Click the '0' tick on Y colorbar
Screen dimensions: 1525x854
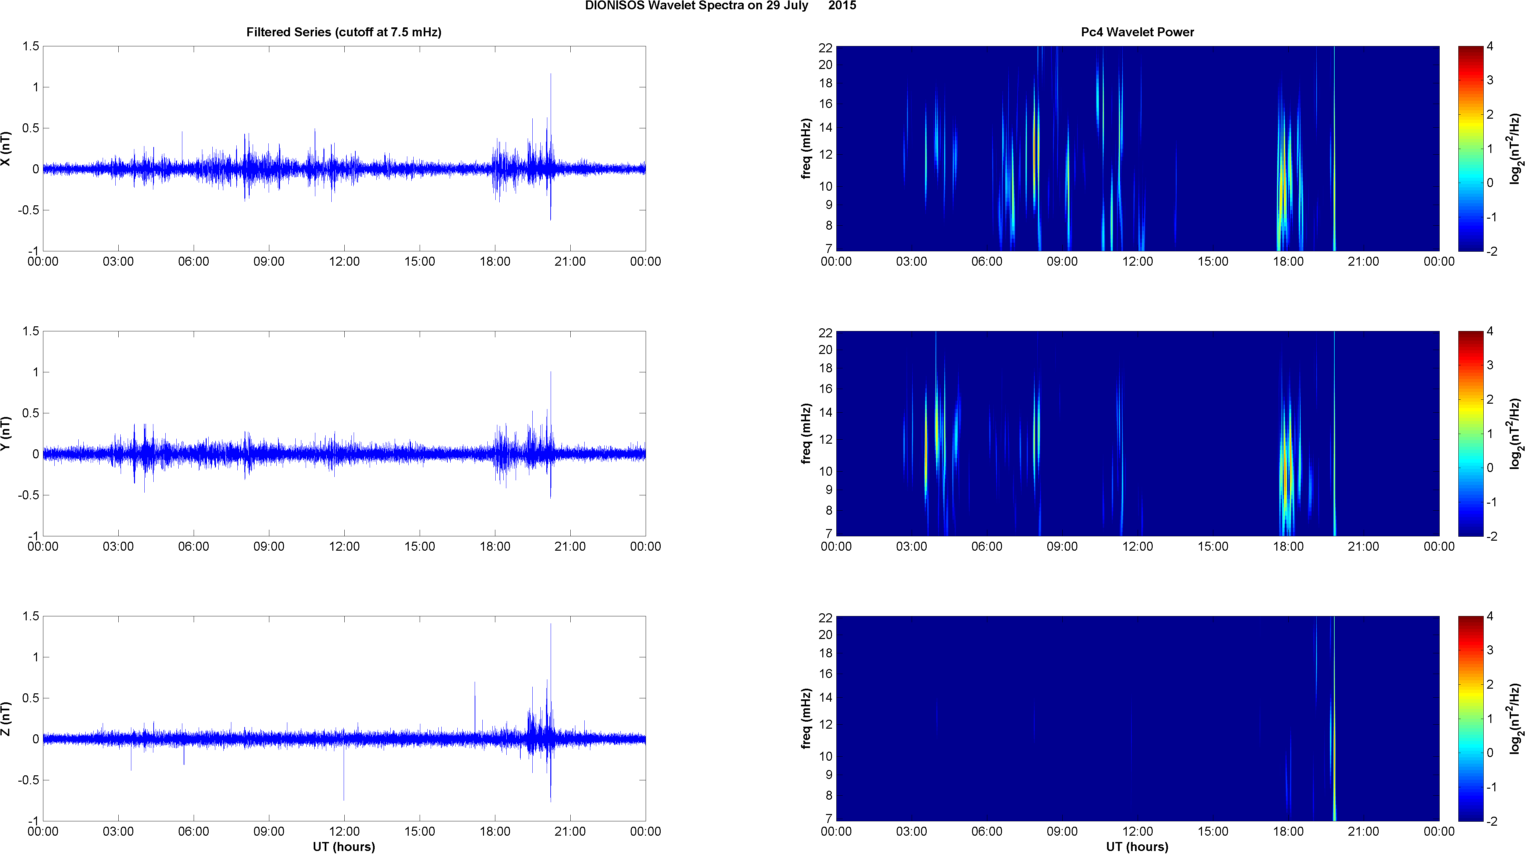[1490, 467]
